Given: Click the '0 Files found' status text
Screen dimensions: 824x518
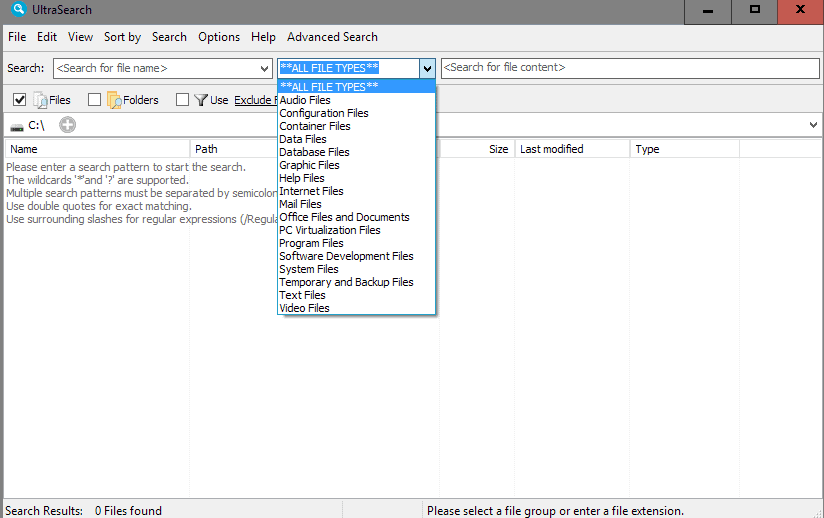Looking at the screenshot, I should pyautogui.click(x=128, y=511).
